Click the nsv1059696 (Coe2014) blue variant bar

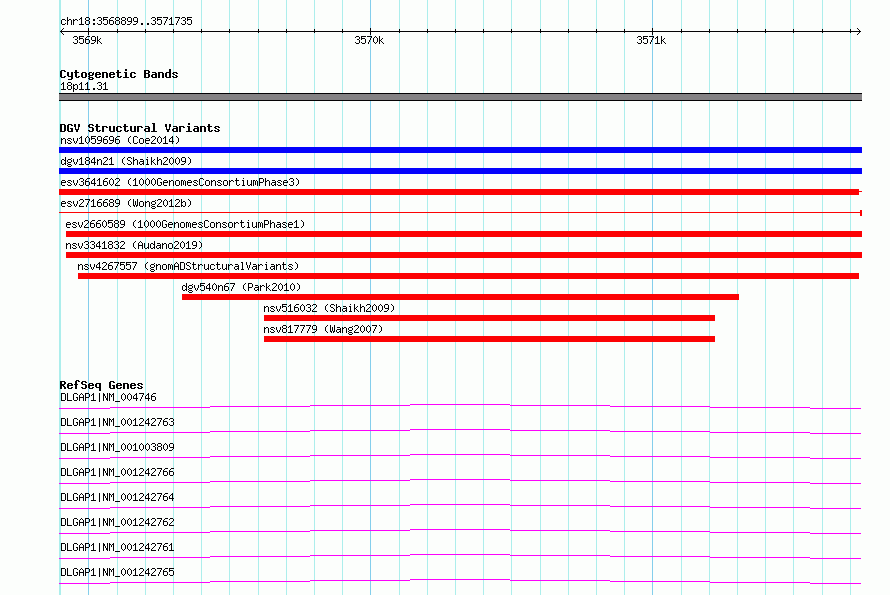point(460,150)
